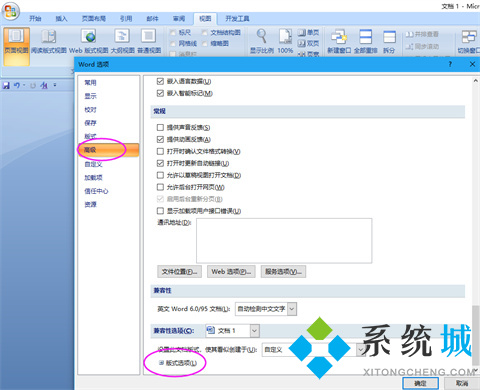Open the Office button menu
Screen dimensions: 480x390
pyautogui.click(x=10, y=12)
